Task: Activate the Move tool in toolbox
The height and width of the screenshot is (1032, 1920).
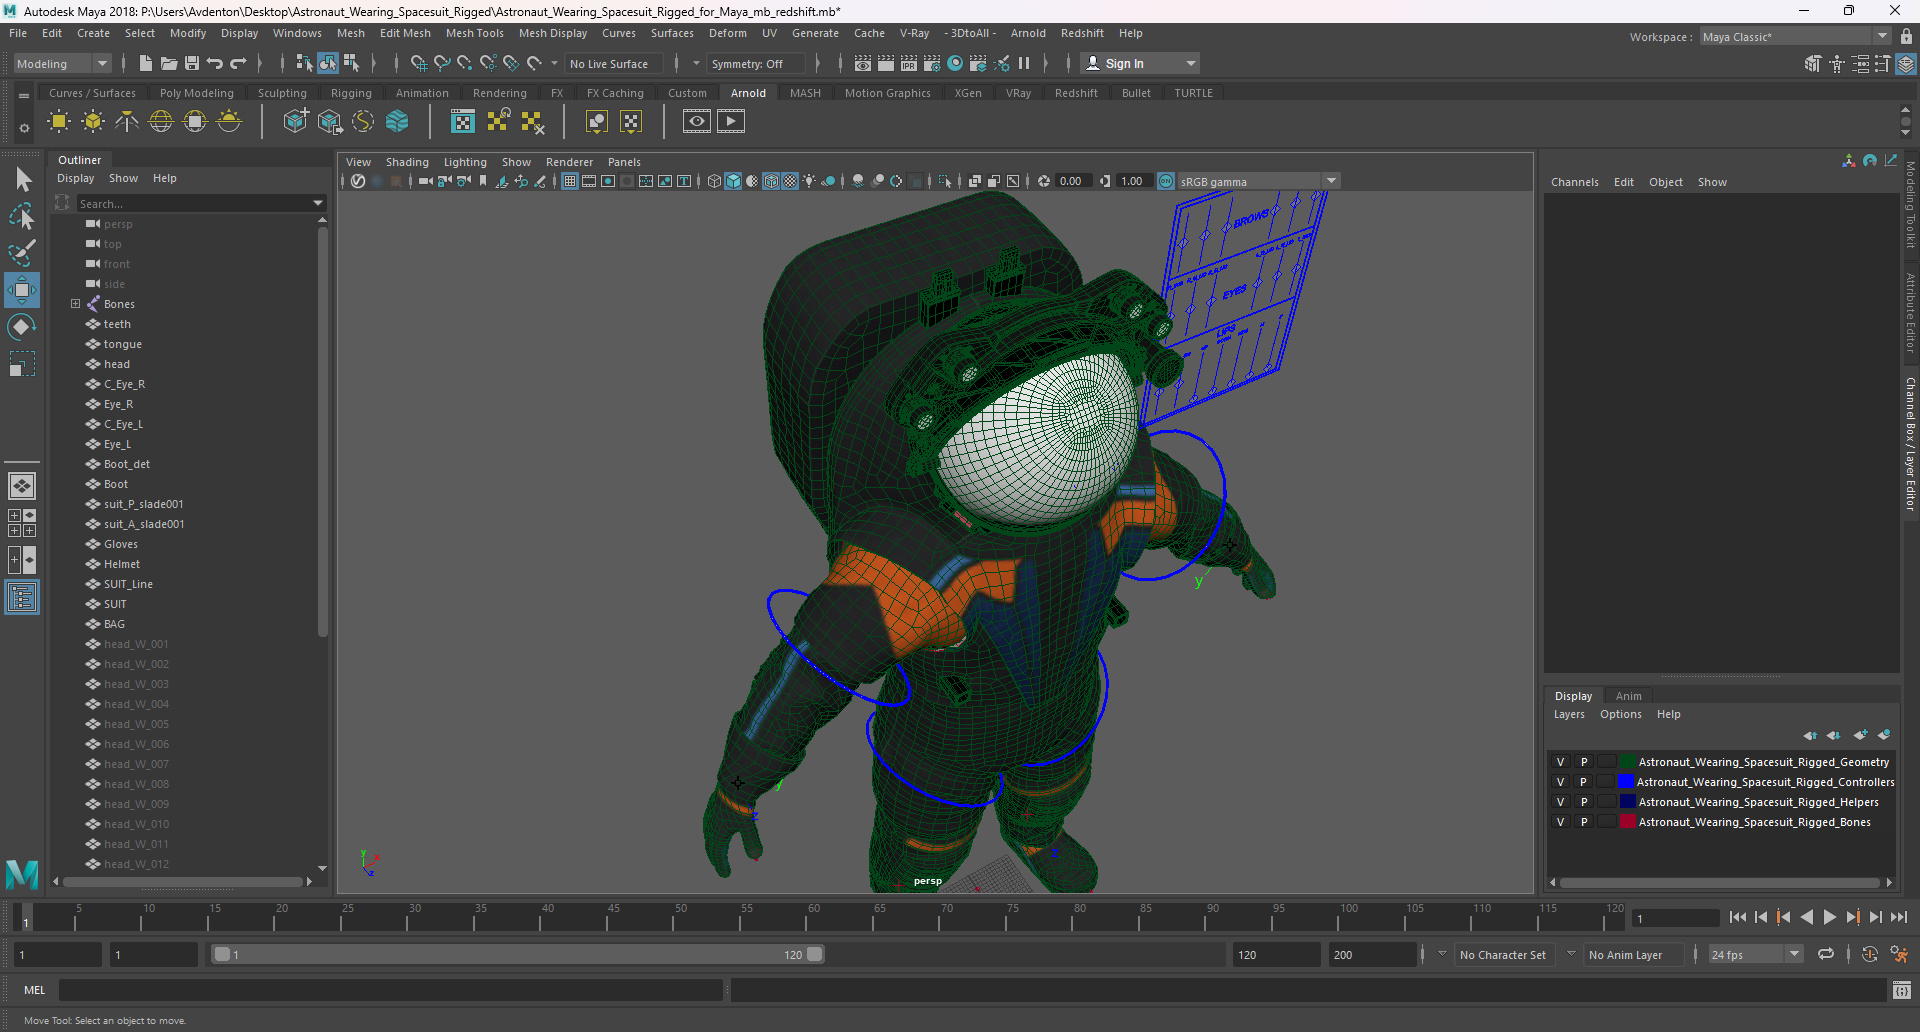Action: pos(22,290)
